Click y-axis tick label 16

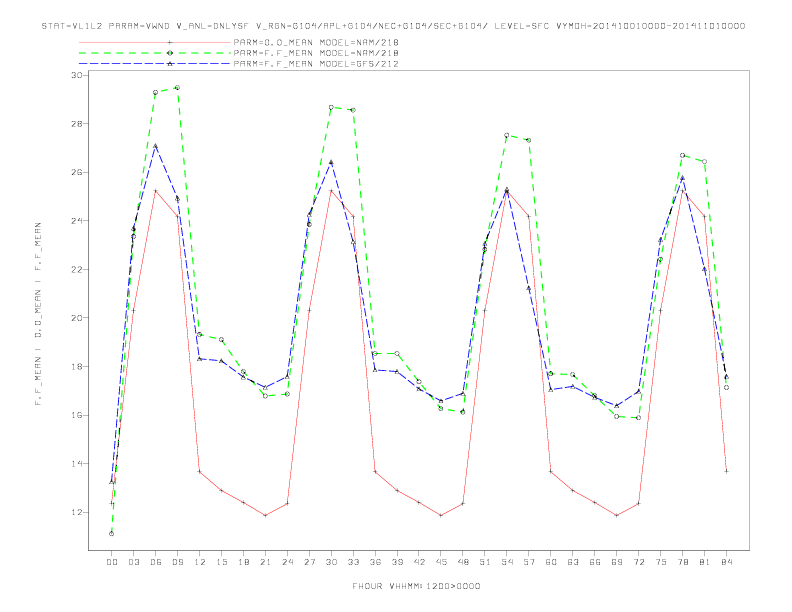coord(77,415)
